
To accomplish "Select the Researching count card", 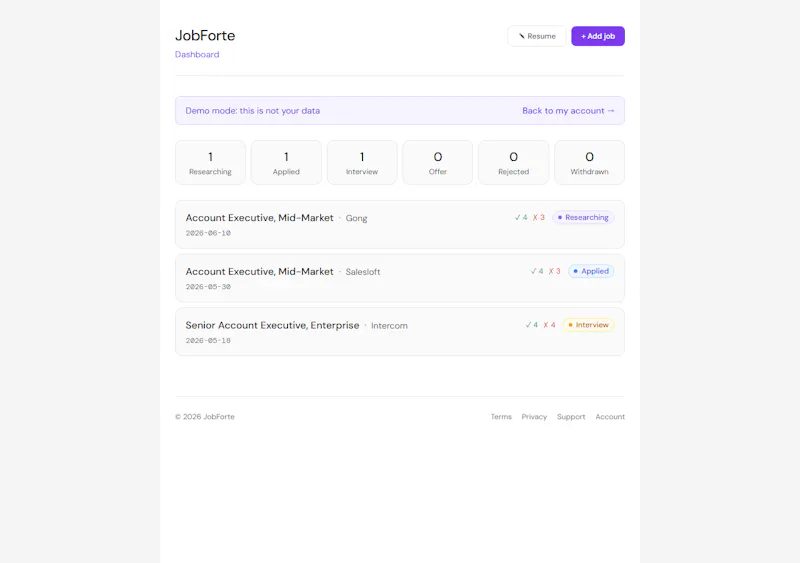I will [x=210, y=162].
